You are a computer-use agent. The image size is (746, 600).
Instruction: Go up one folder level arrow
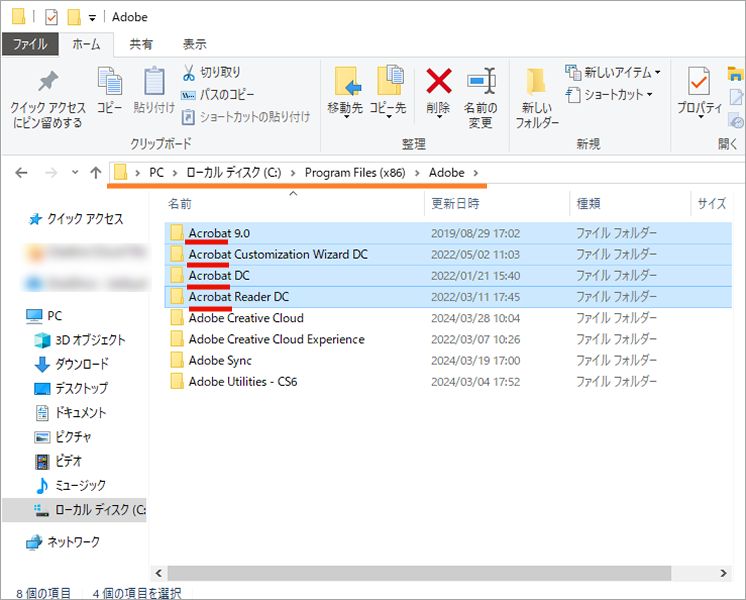96,173
